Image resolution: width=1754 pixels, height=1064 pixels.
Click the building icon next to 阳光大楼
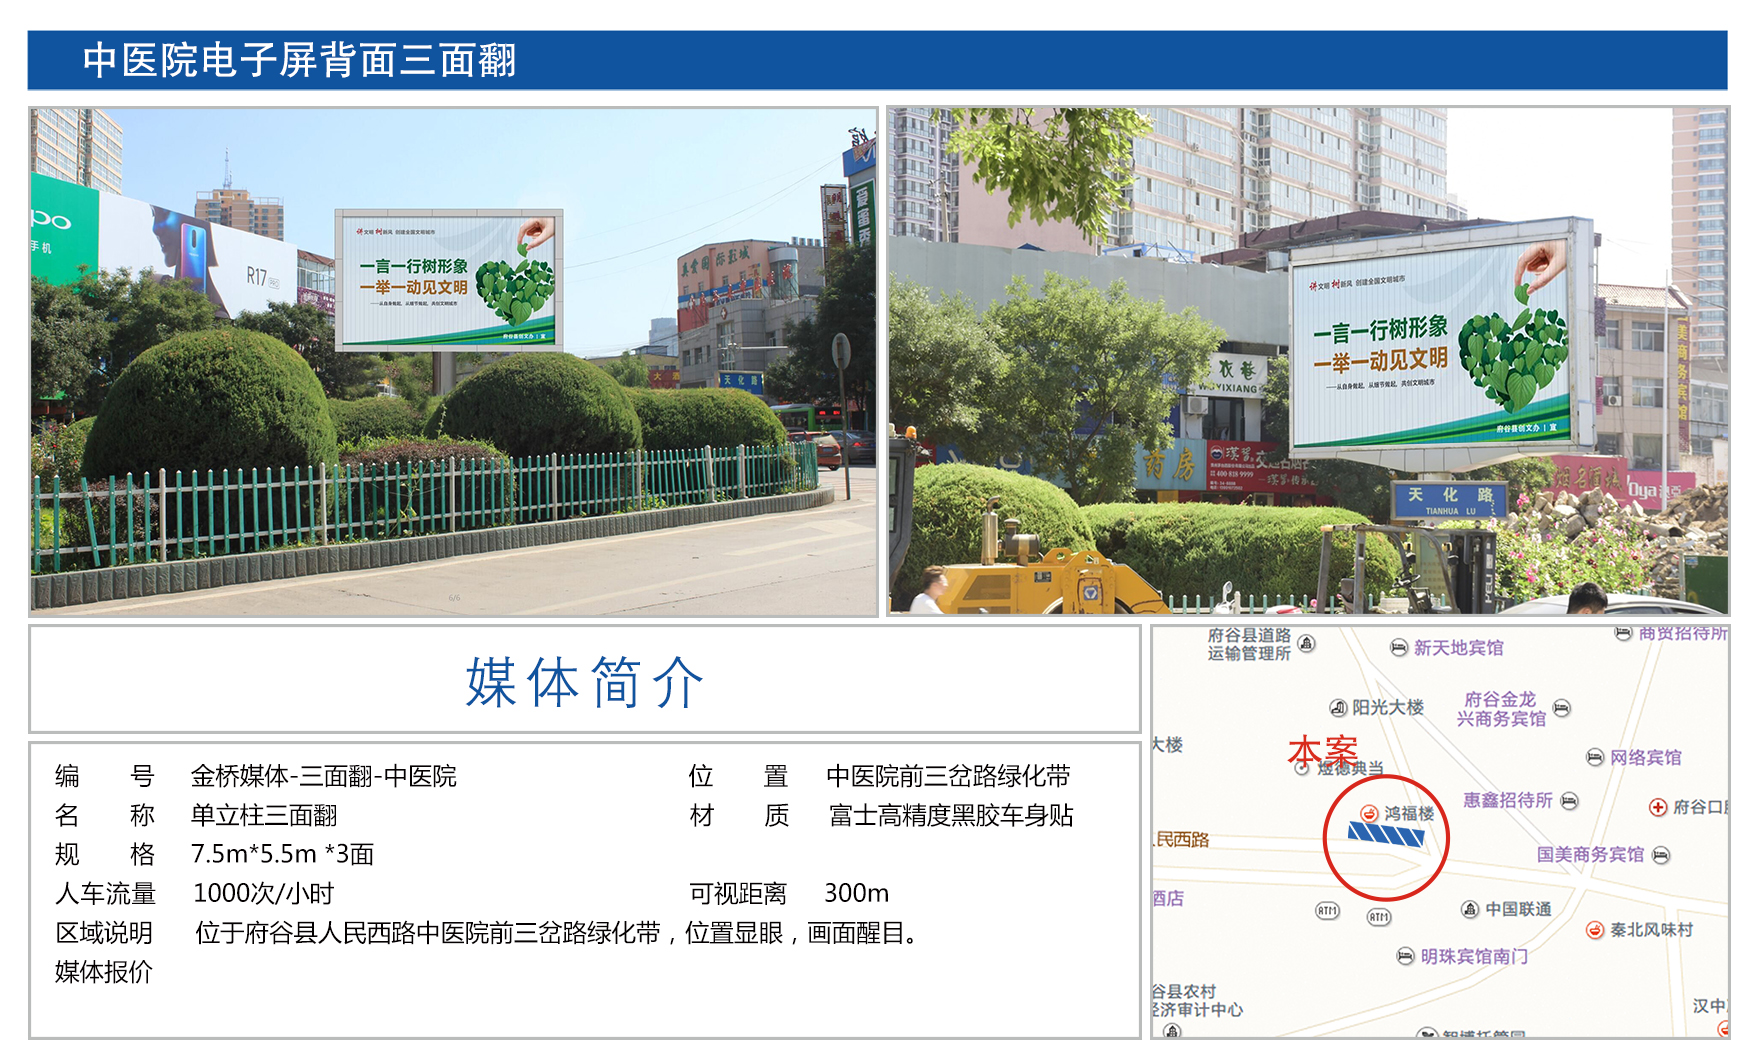[1338, 708]
